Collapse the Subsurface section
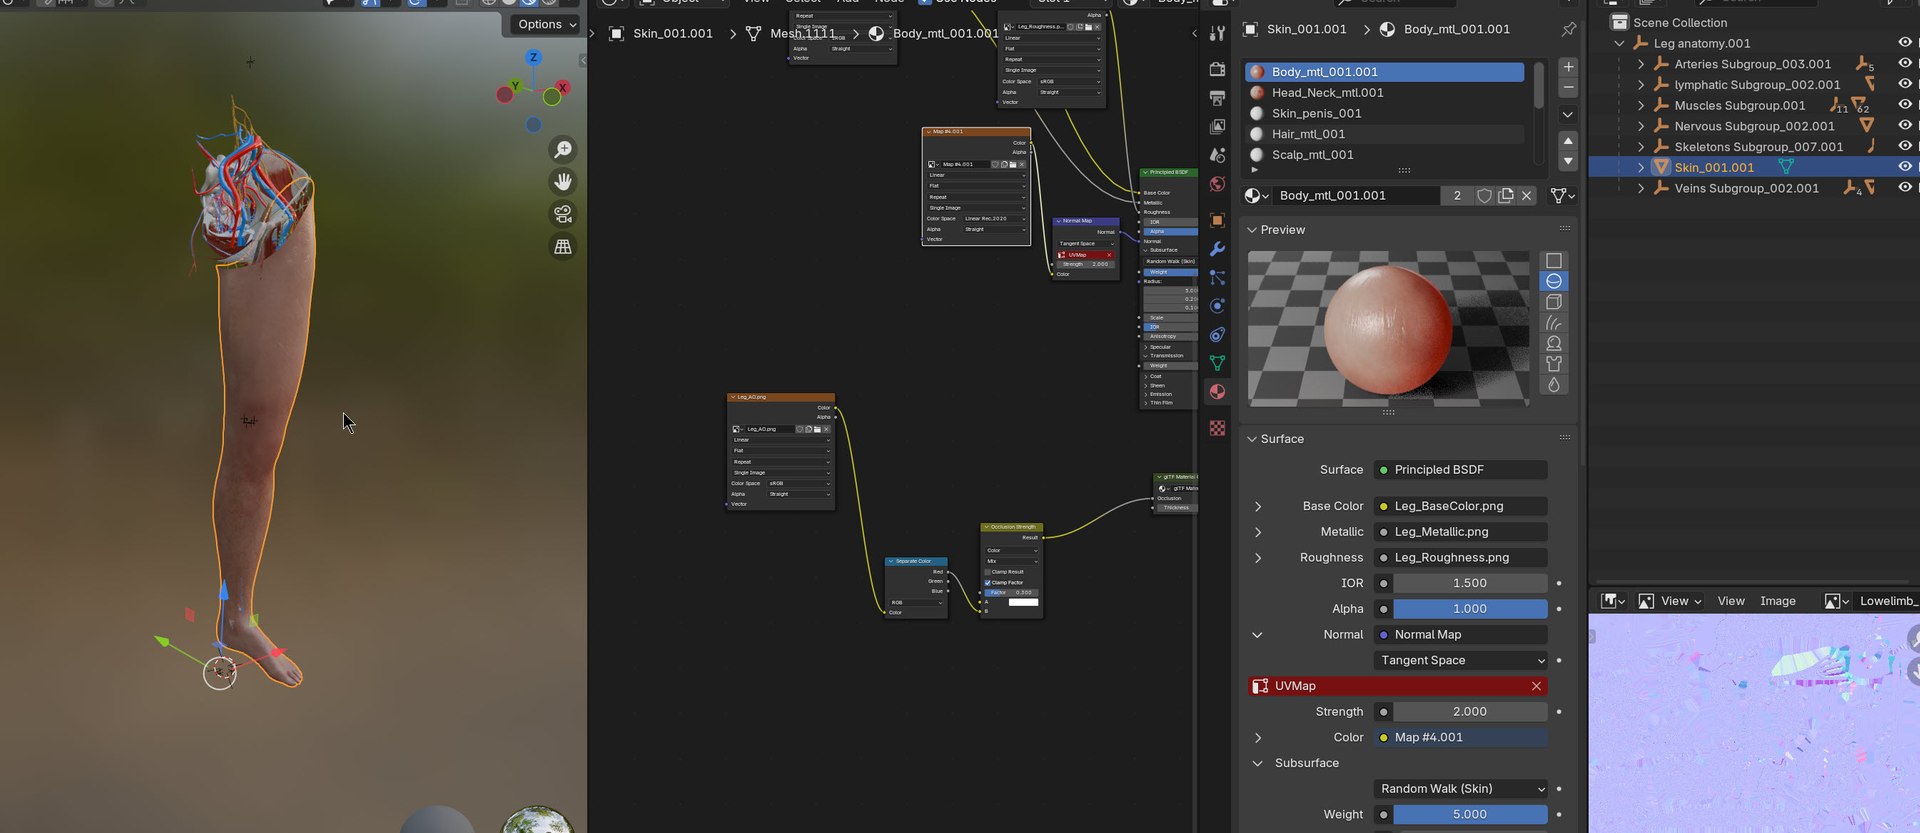 [x=1258, y=763]
